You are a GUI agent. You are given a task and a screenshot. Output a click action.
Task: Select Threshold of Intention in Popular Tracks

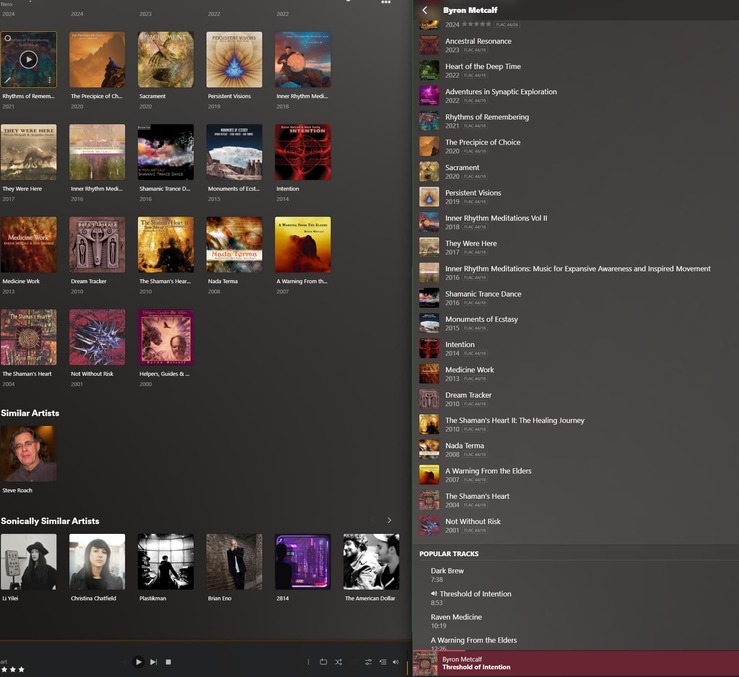pos(576,598)
